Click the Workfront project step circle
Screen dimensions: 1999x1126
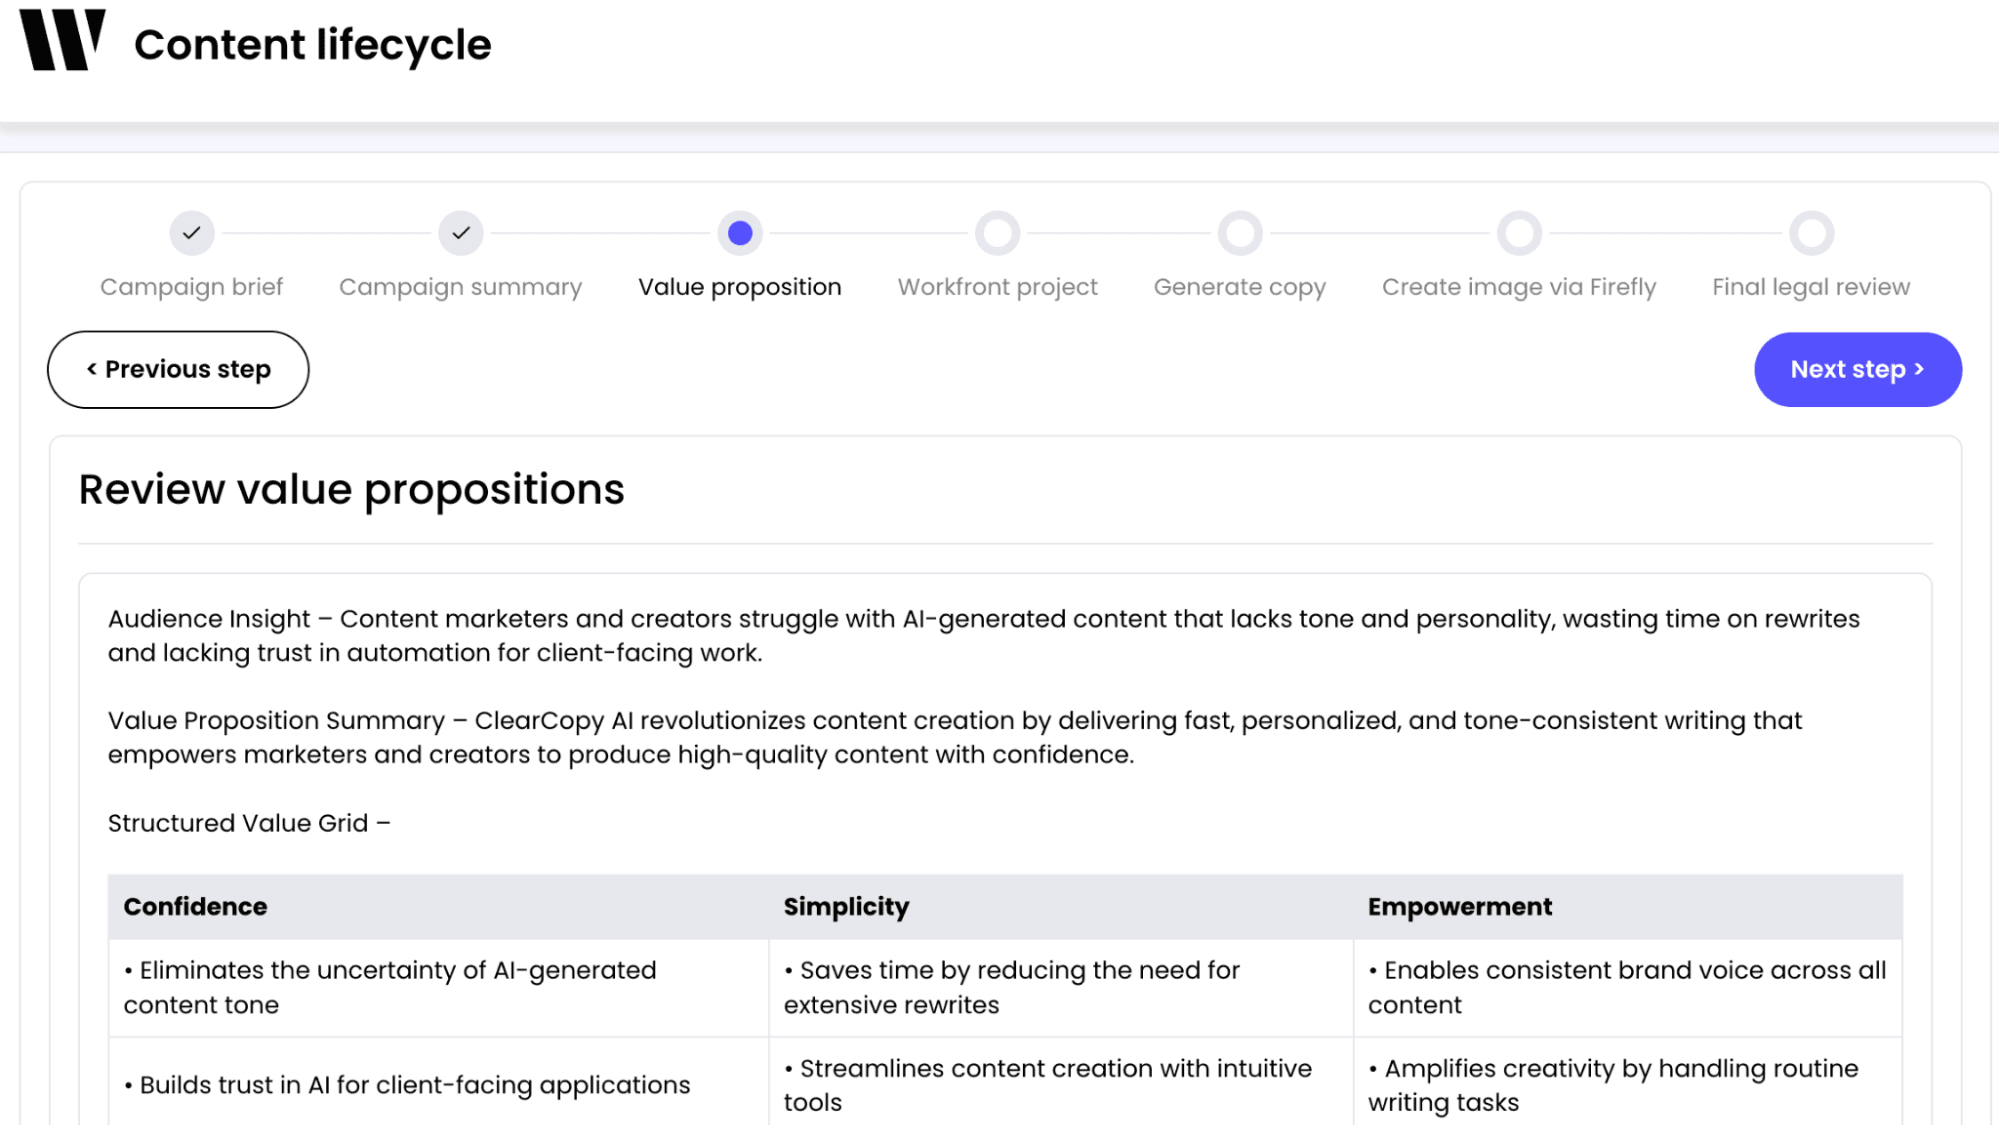[997, 233]
